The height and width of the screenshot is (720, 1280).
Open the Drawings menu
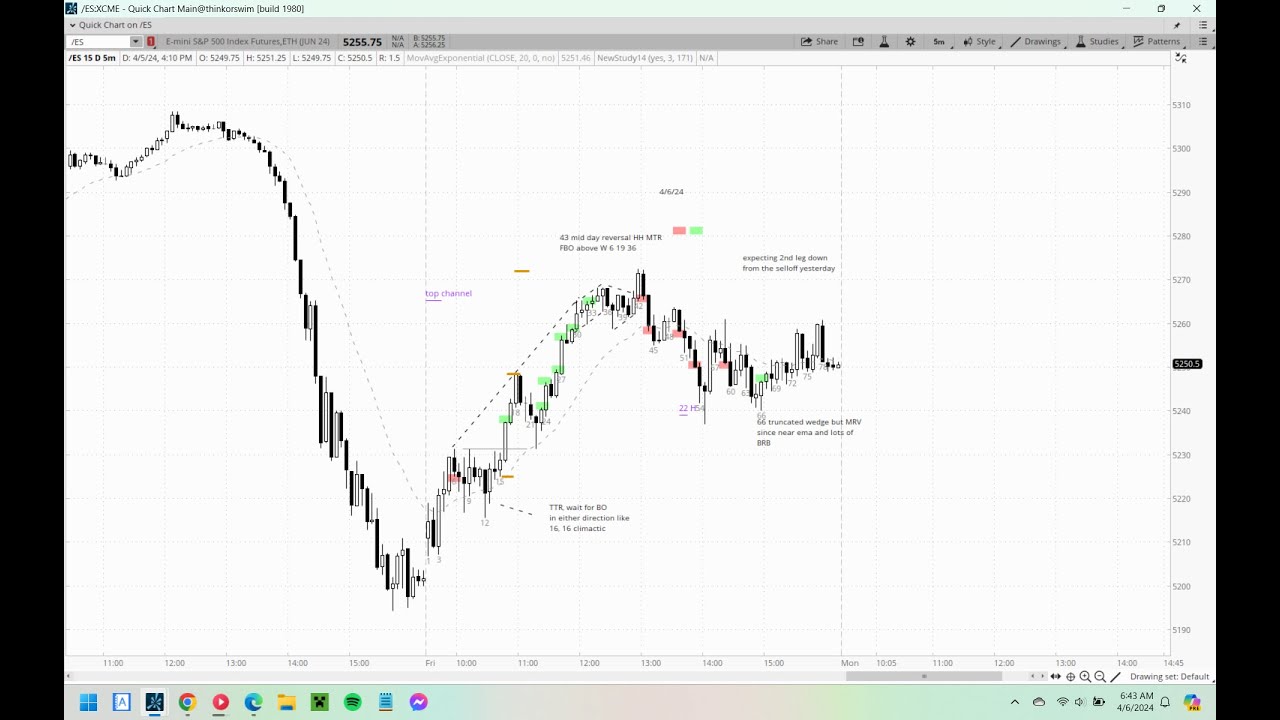[1035, 42]
